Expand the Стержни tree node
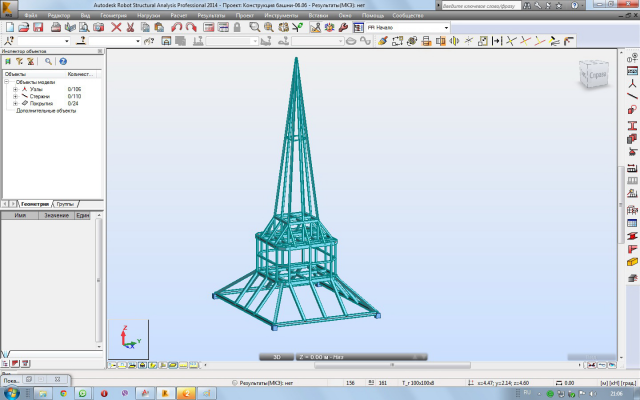The width and height of the screenshot is (640, 400). click(x=15, y=97)
